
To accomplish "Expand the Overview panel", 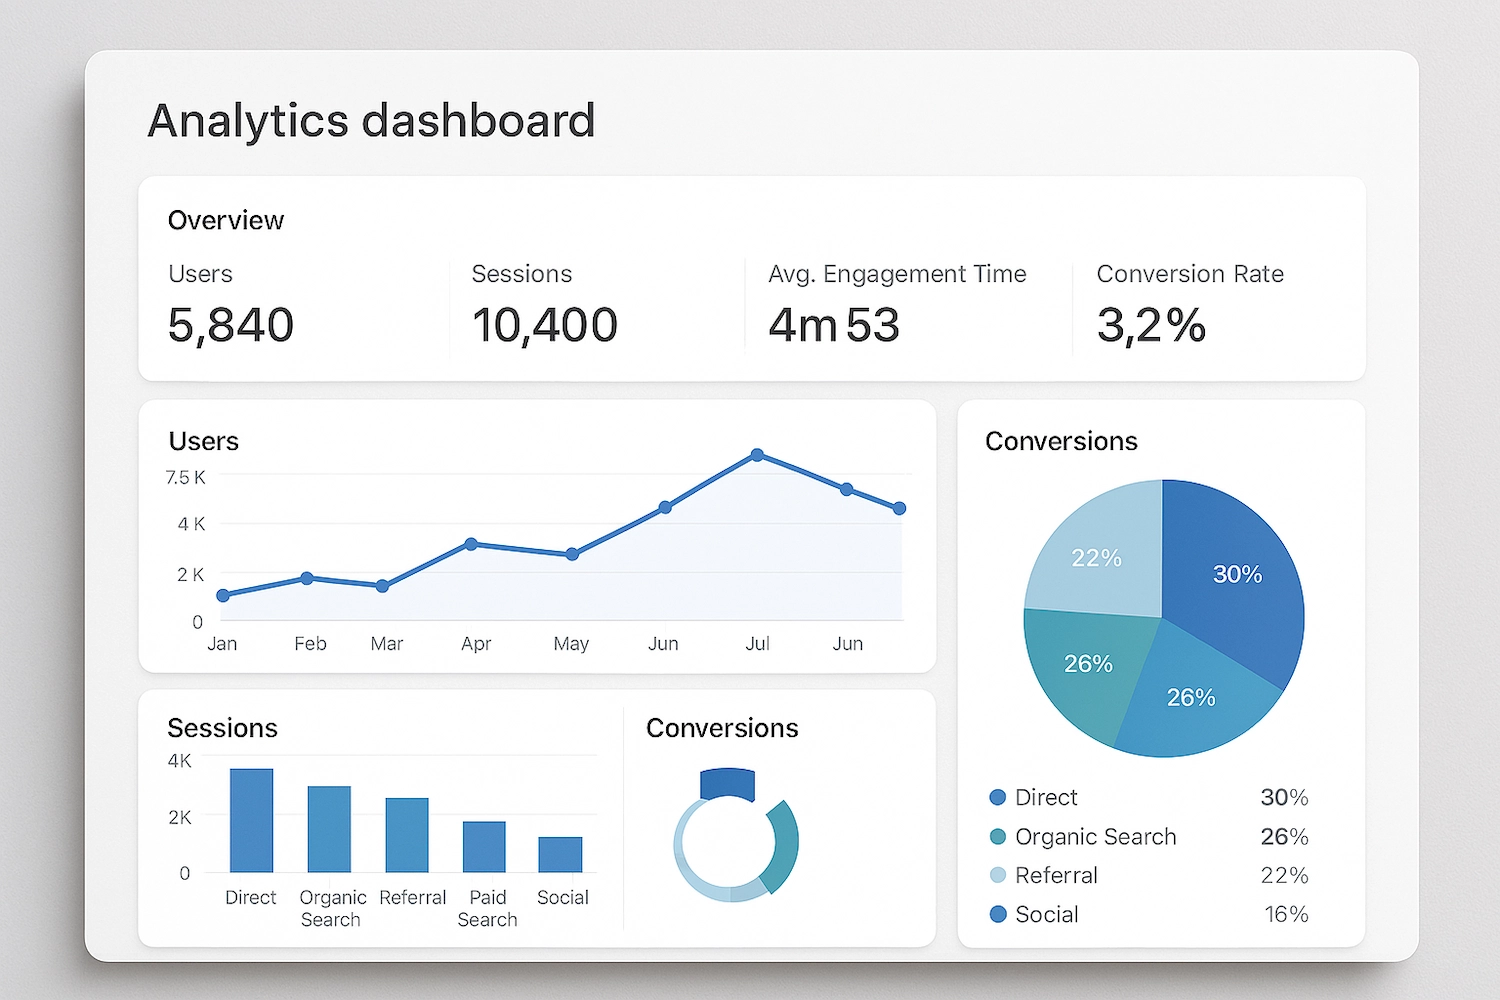I will pyautogui.click(x=226, y=220).
